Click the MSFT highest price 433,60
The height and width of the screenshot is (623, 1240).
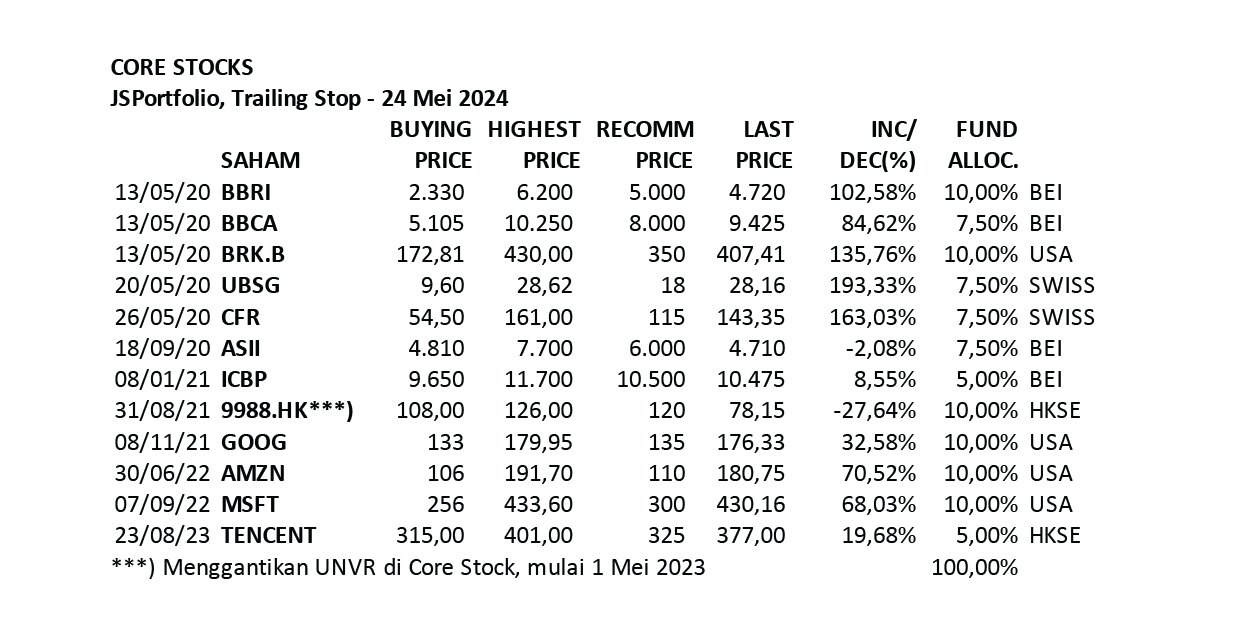pyautogui.click(x=540, y=504)
